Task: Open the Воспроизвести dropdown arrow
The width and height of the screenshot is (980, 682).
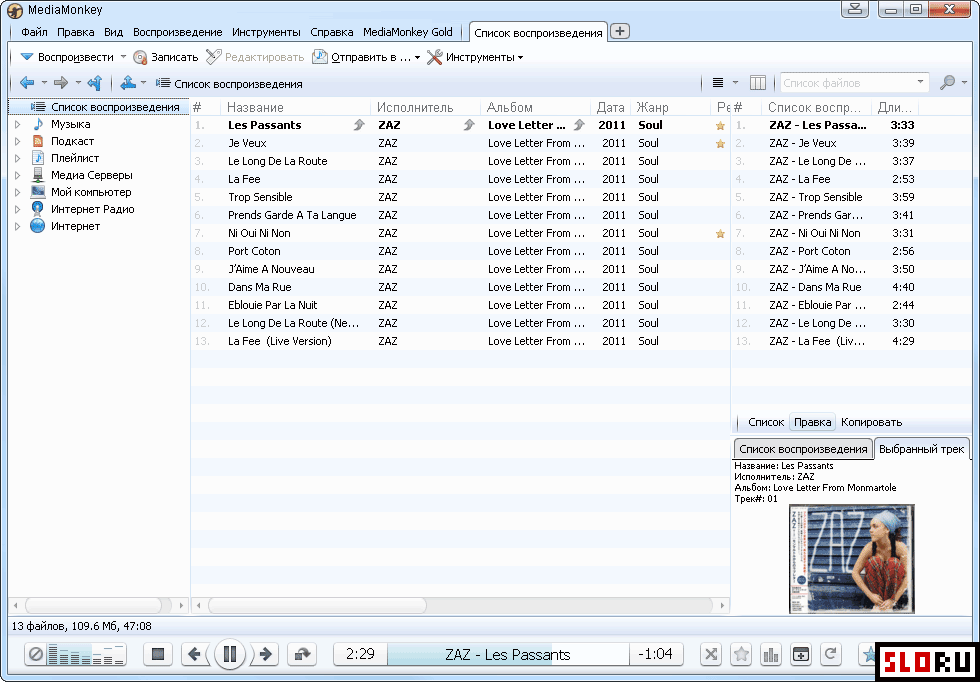Action: pos(123,57)
